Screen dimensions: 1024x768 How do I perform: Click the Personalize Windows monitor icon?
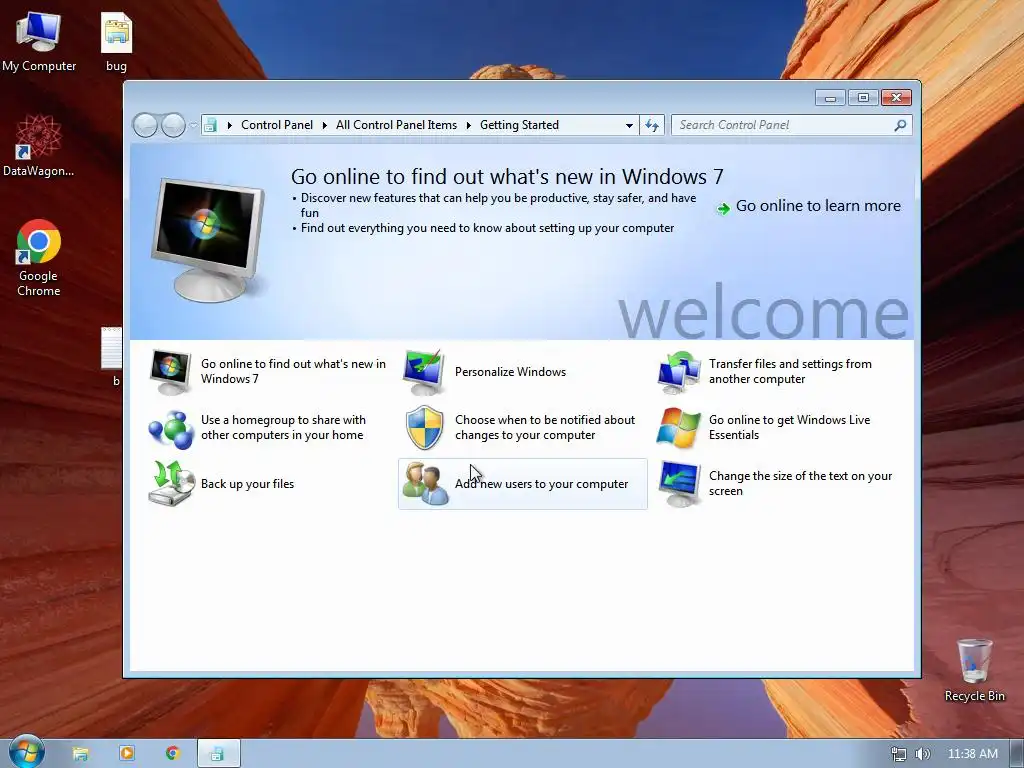(424, 372)
